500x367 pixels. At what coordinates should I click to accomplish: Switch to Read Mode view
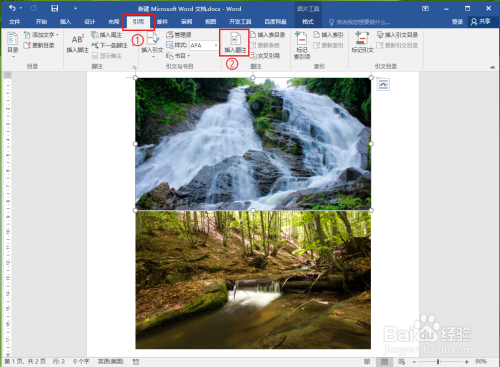[367, 362]
